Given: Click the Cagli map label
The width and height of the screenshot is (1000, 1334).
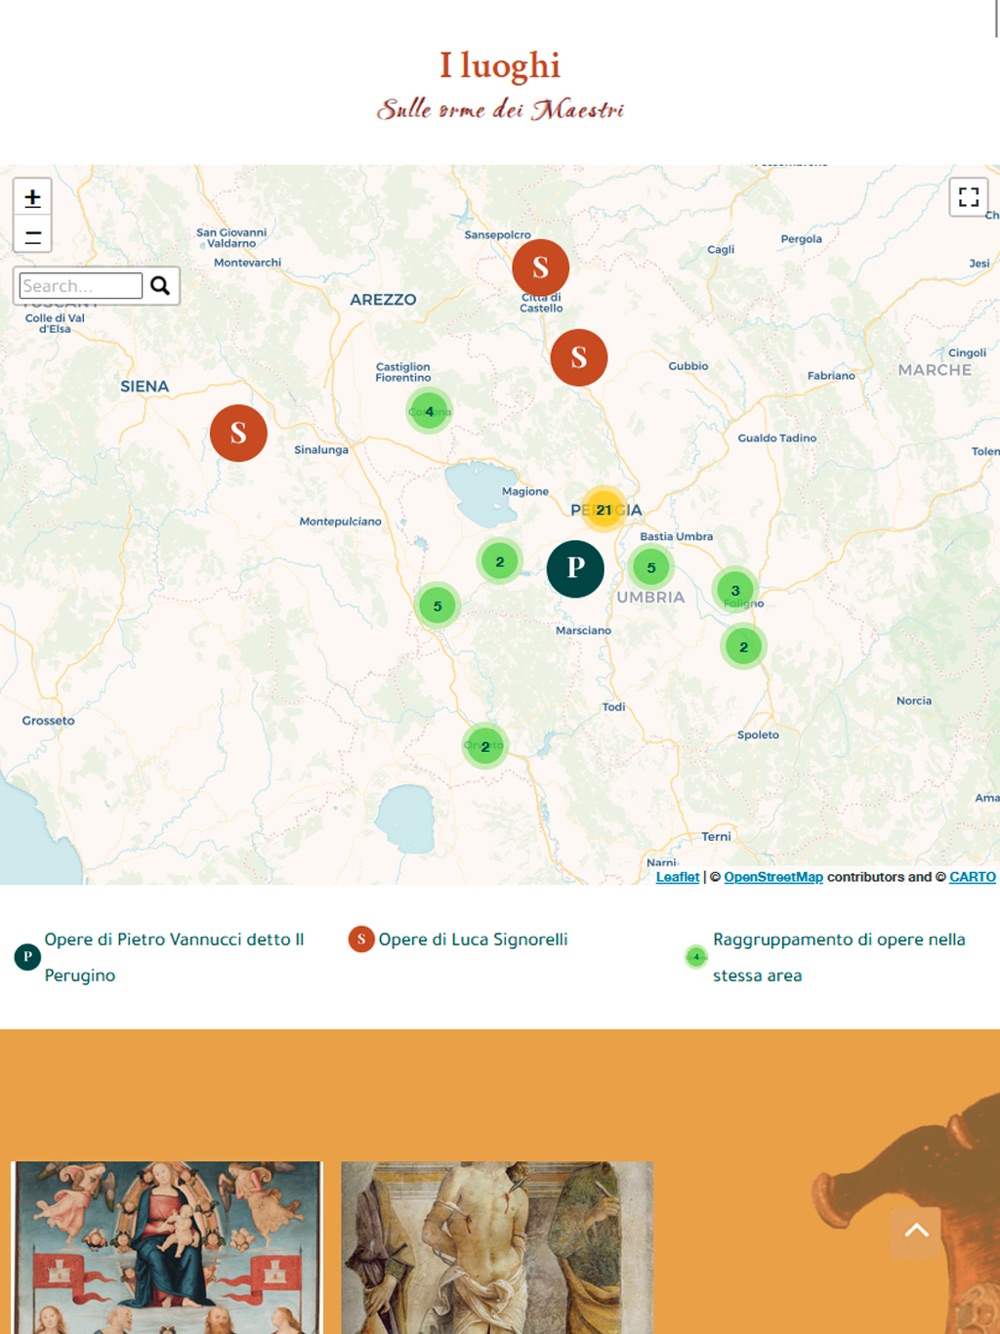Looking at the screenshot, I should point(721,250).
